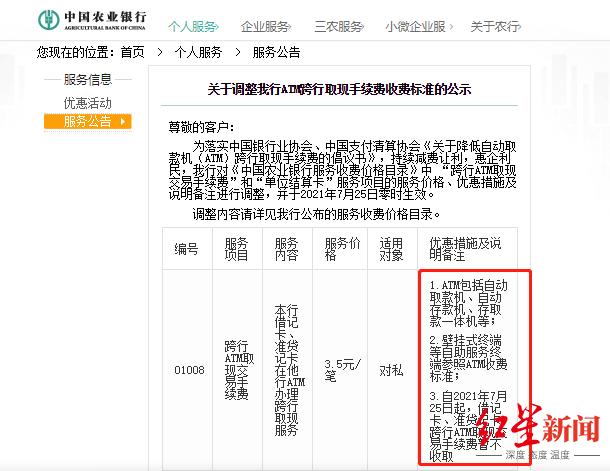
Task: Click the 服务信息 sidebar heading
Action: click(x=88, y=80)
